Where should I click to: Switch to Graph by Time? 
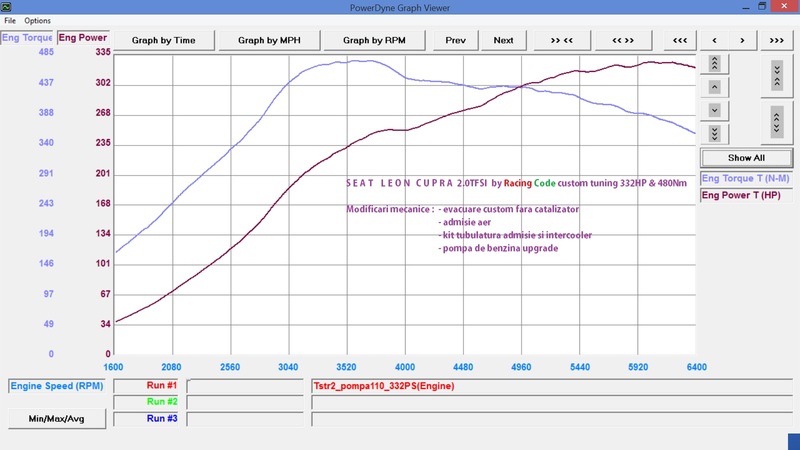164,40
